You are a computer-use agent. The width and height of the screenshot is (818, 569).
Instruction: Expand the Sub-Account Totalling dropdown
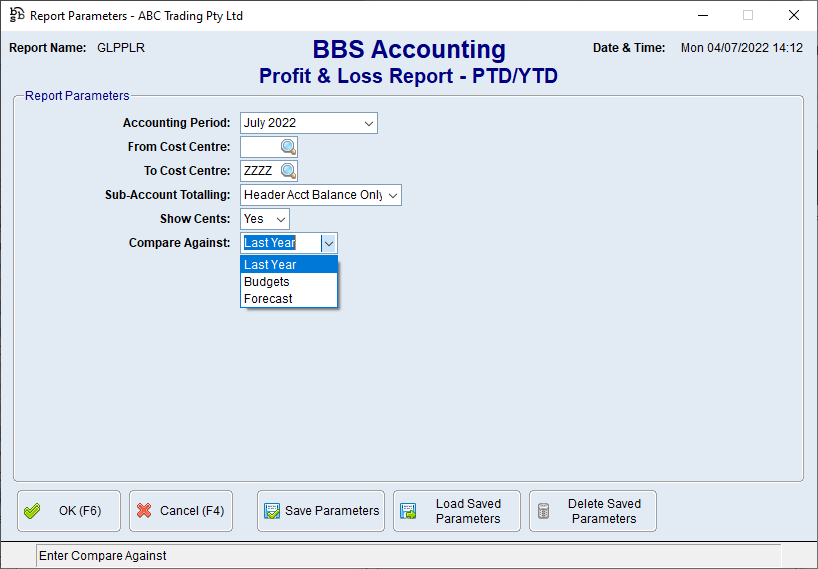coord(392,195)
